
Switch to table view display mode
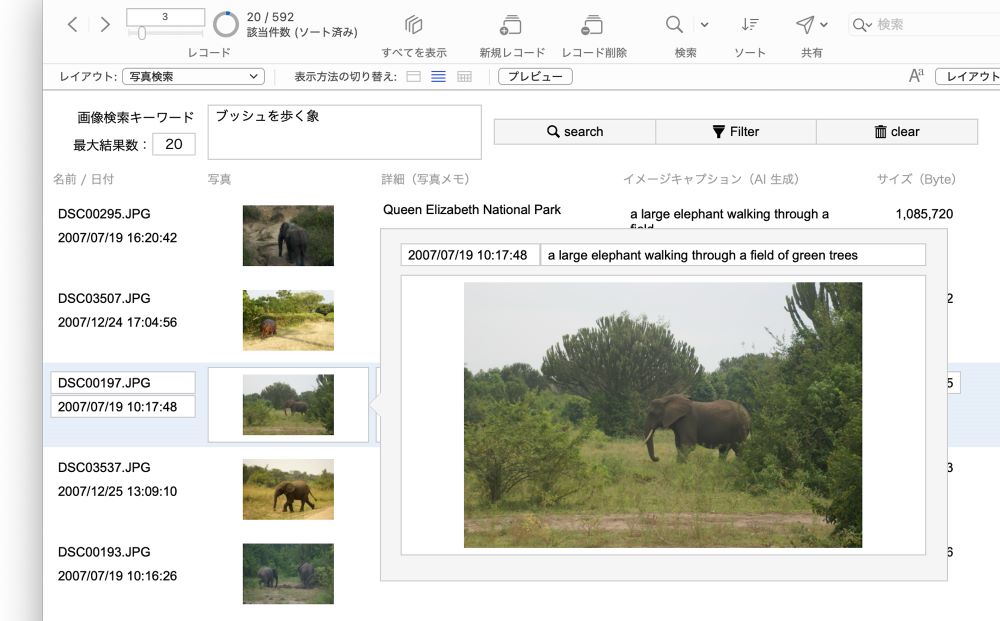tap(464, 77)
